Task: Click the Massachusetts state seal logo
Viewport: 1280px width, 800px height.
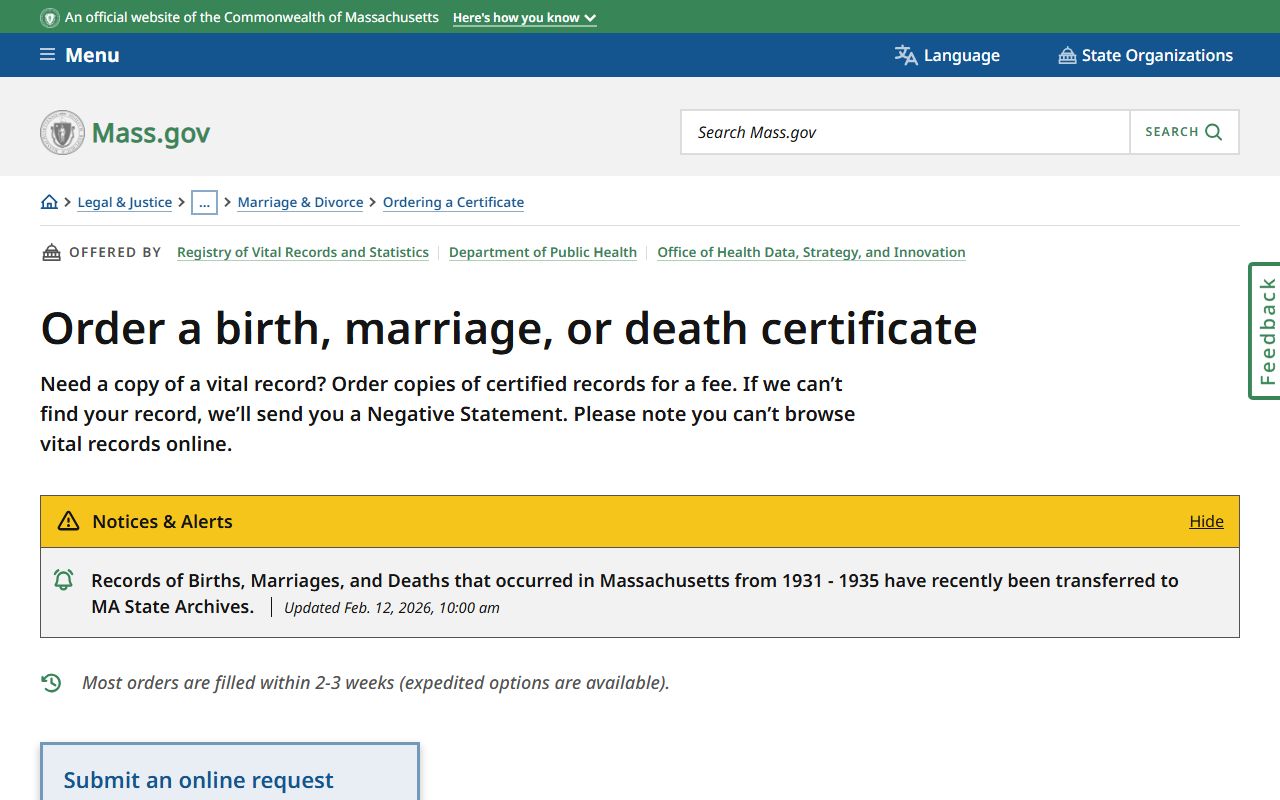Action: [62, 132]
